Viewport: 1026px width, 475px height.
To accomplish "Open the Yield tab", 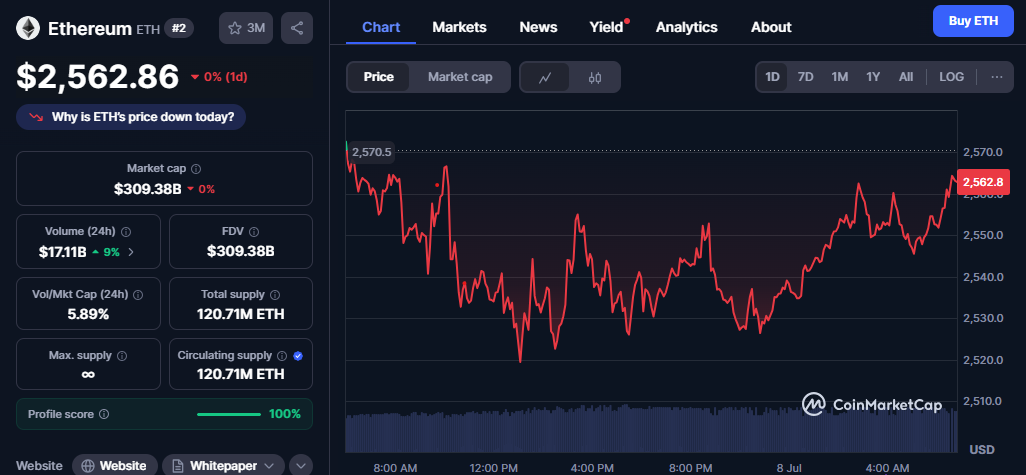I will pyautogui.click(x=607, y=27).
